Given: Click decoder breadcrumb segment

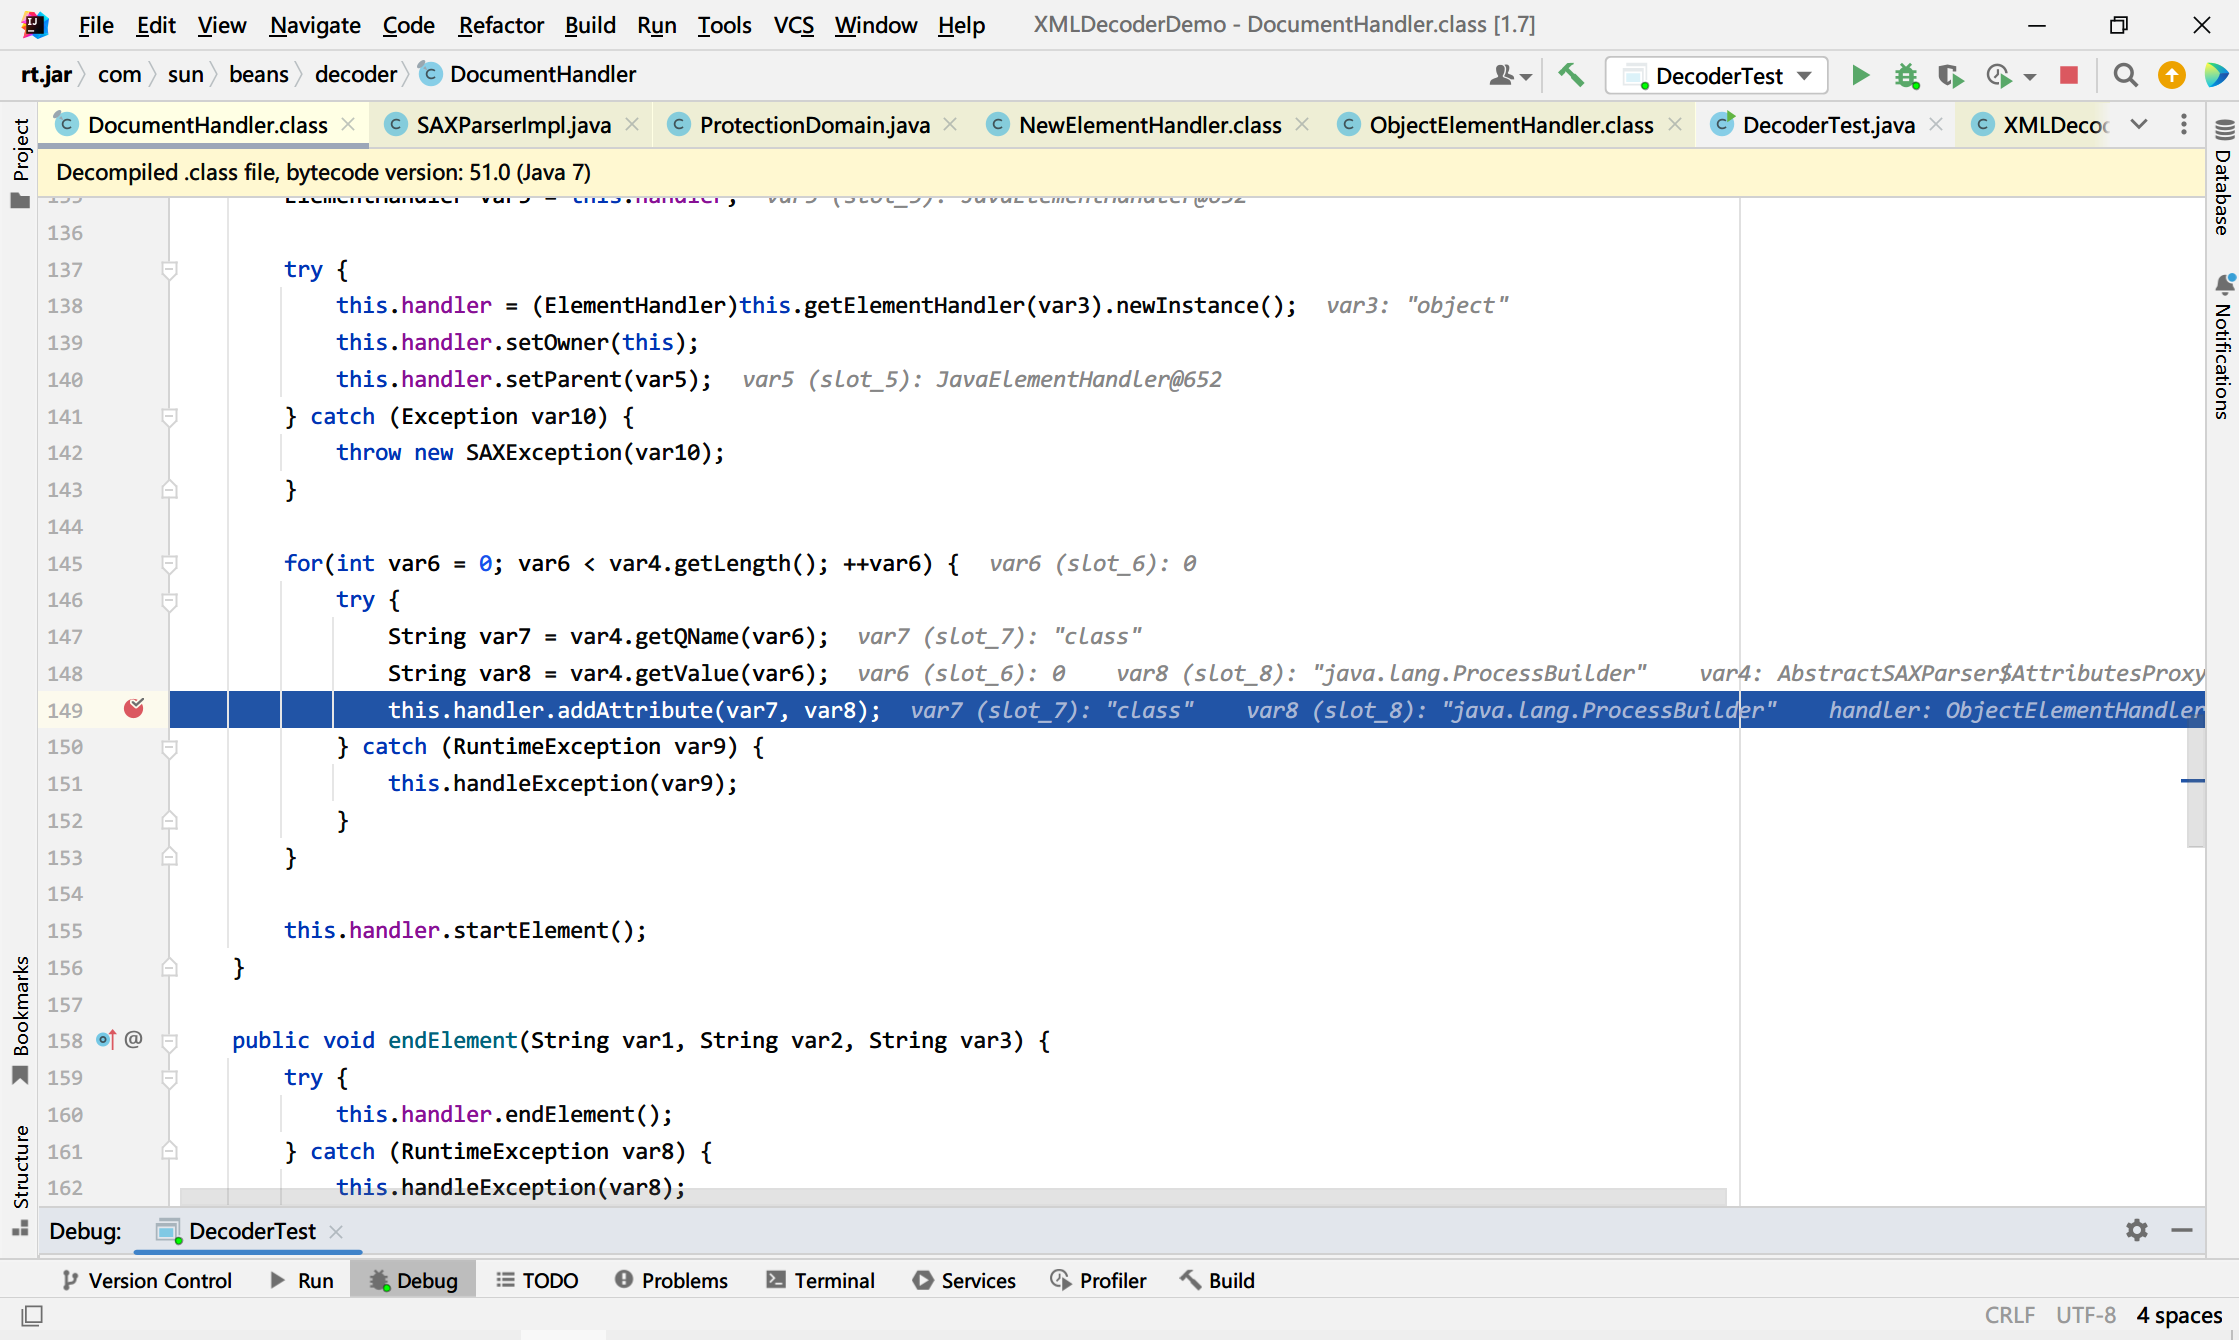Looking at the screenshot, I should point(356,74).
